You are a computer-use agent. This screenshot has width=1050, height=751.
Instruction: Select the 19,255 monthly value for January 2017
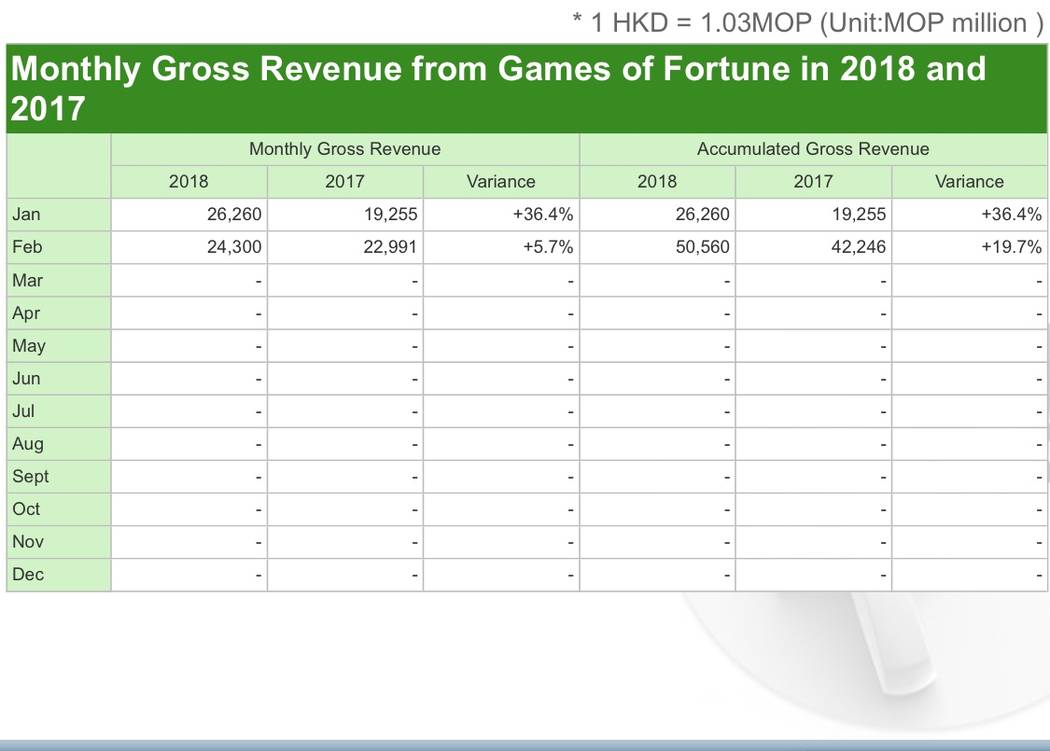point(390,214)
